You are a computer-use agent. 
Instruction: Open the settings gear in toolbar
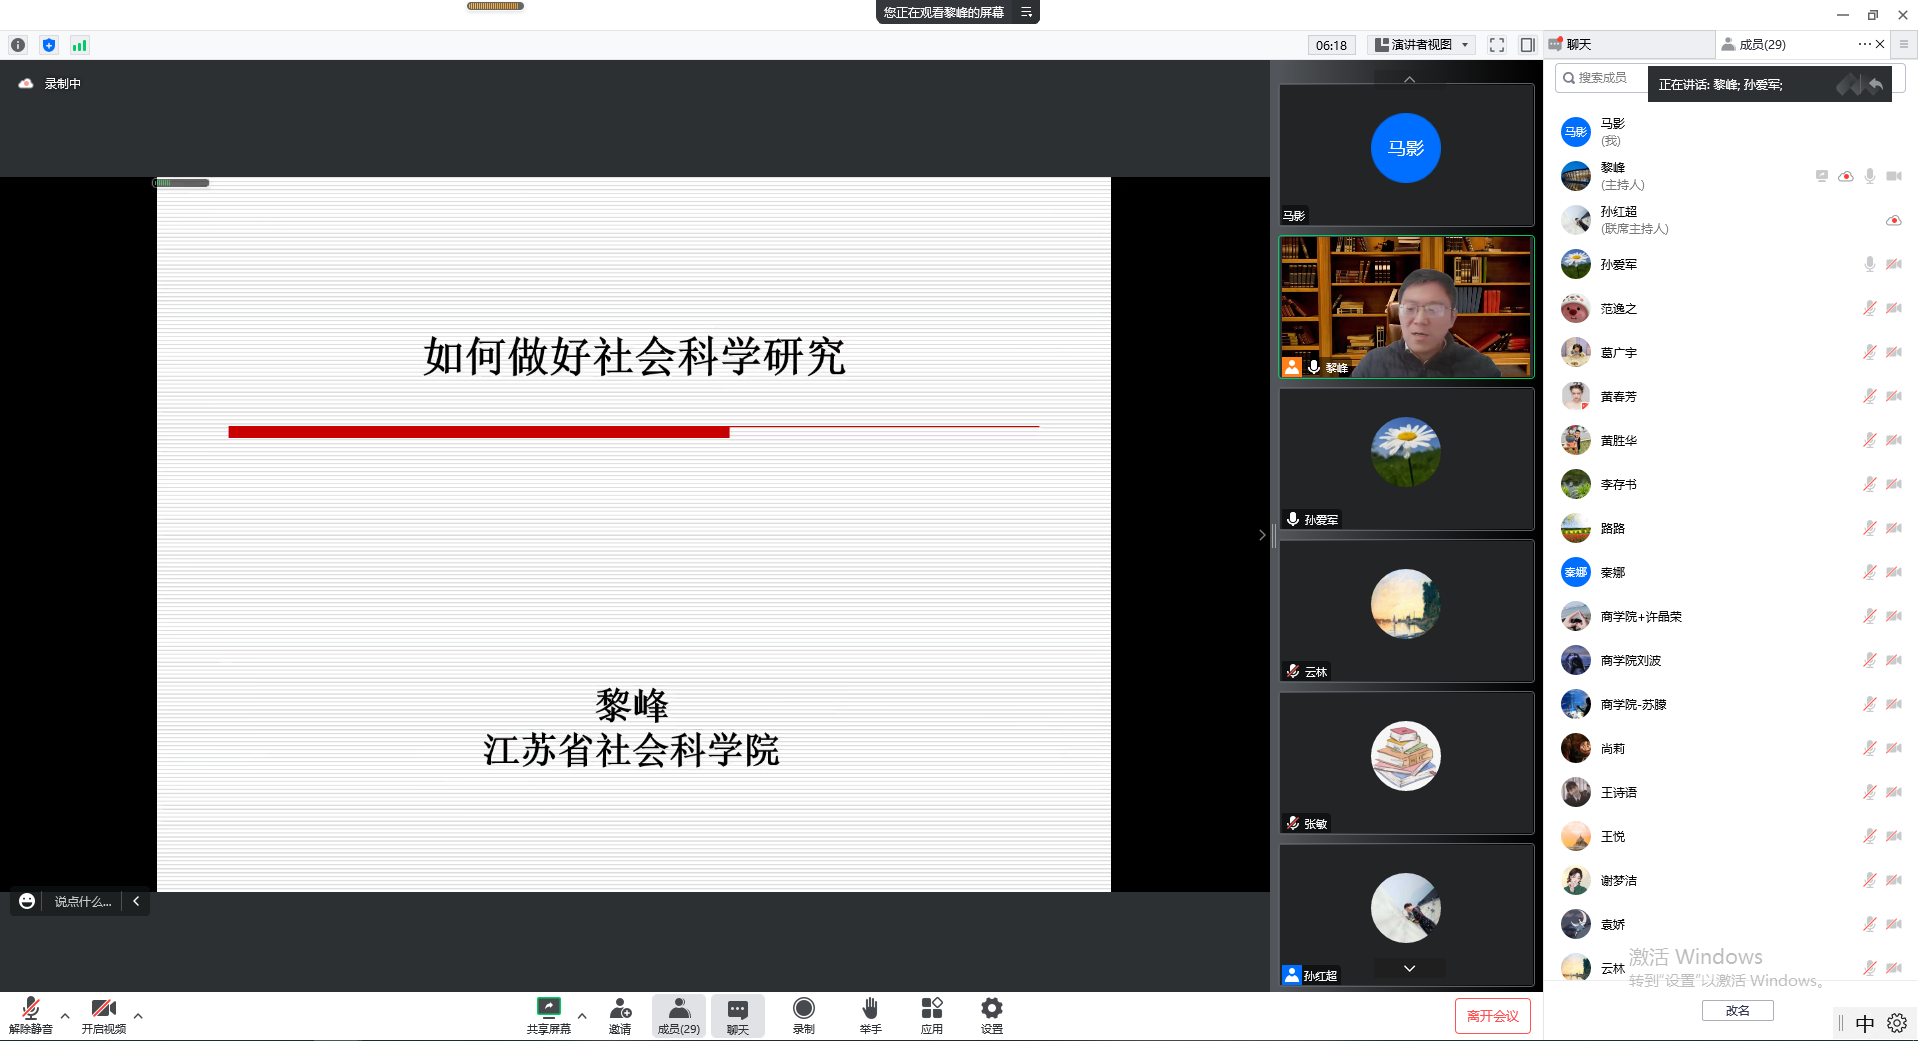pos(991,1008)
